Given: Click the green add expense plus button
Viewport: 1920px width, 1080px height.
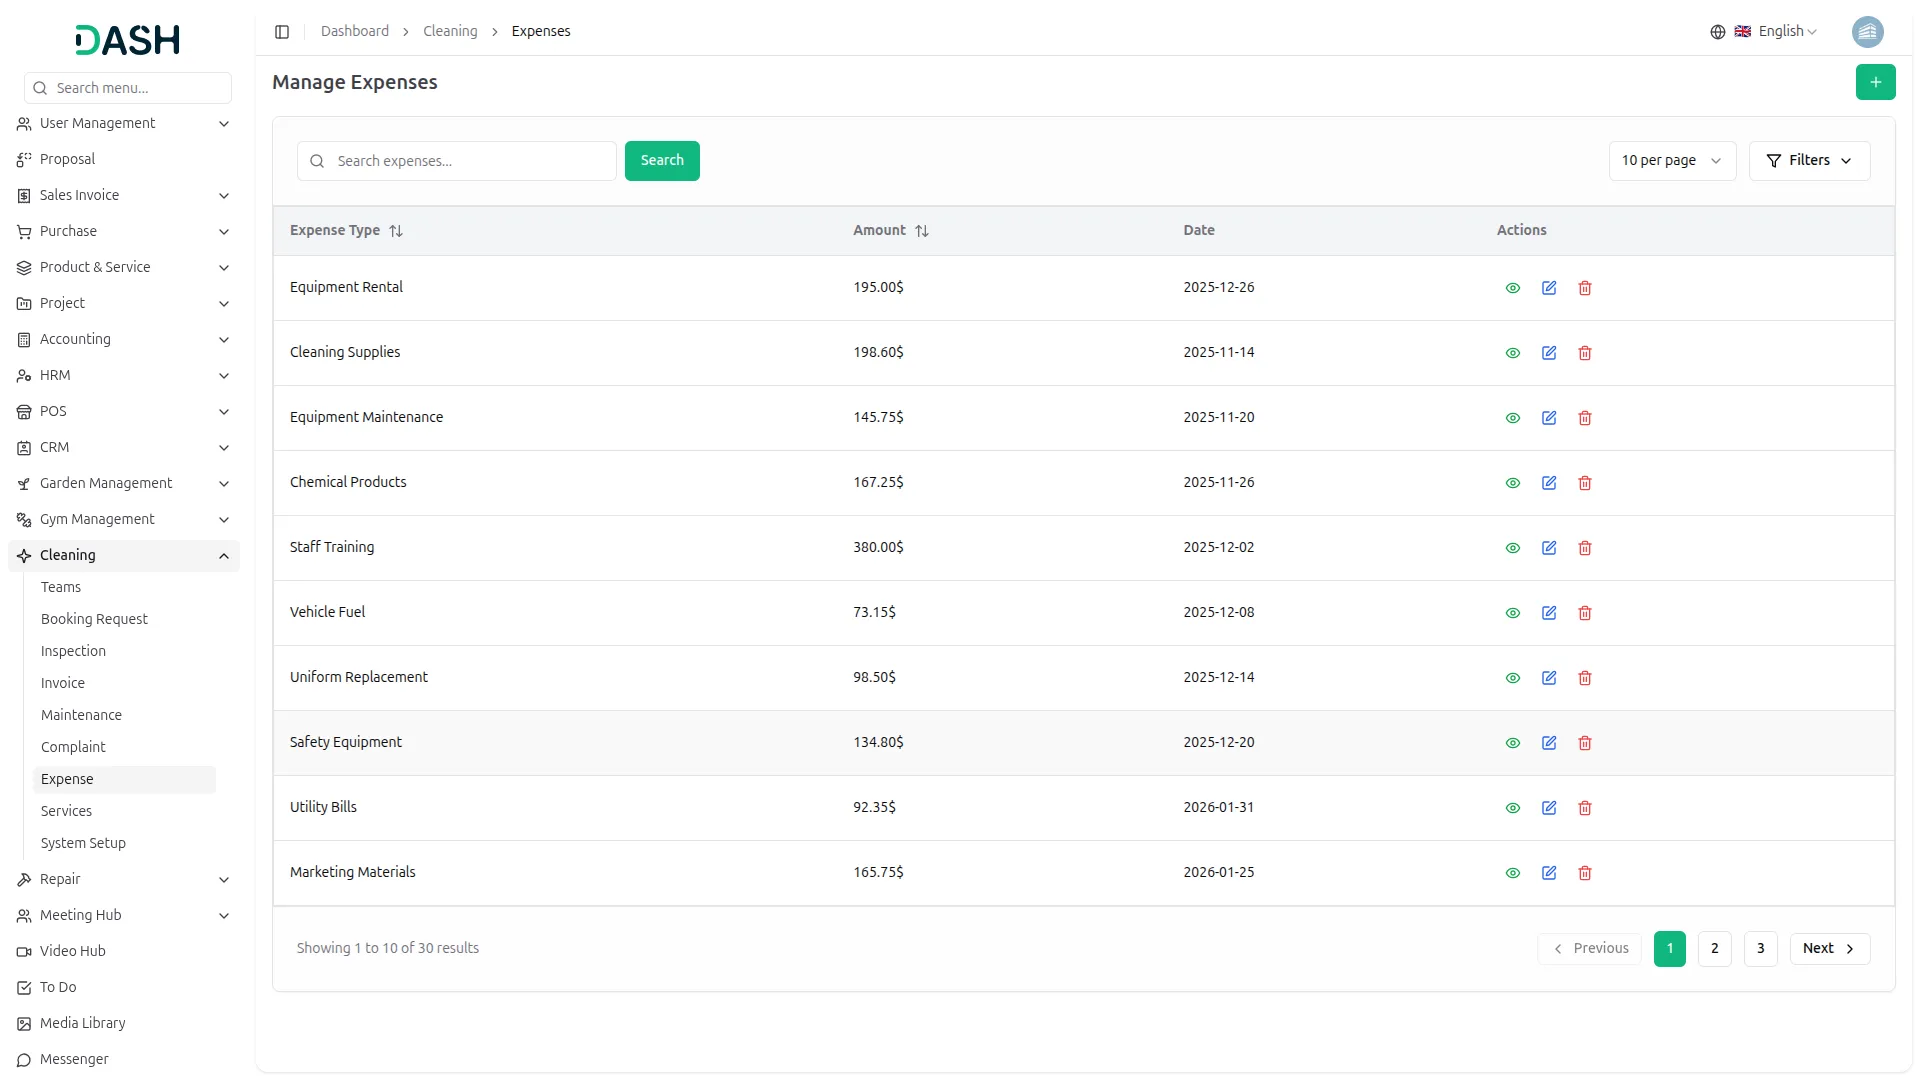Looking at the screenshot, I should [1875, 82].
